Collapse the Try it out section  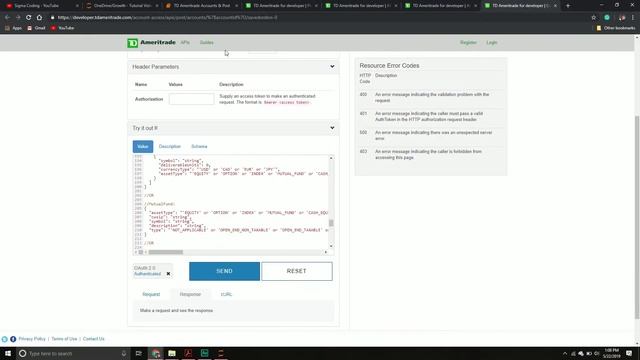pyautogui.click(x=332, y=128)
